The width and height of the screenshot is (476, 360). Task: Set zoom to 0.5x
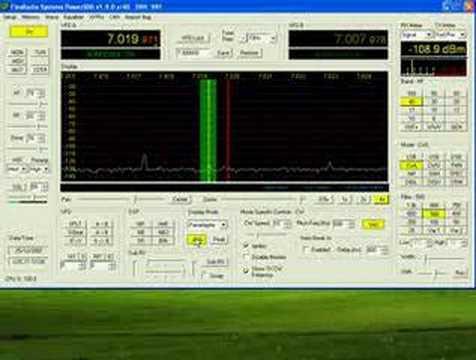[323, 199]
